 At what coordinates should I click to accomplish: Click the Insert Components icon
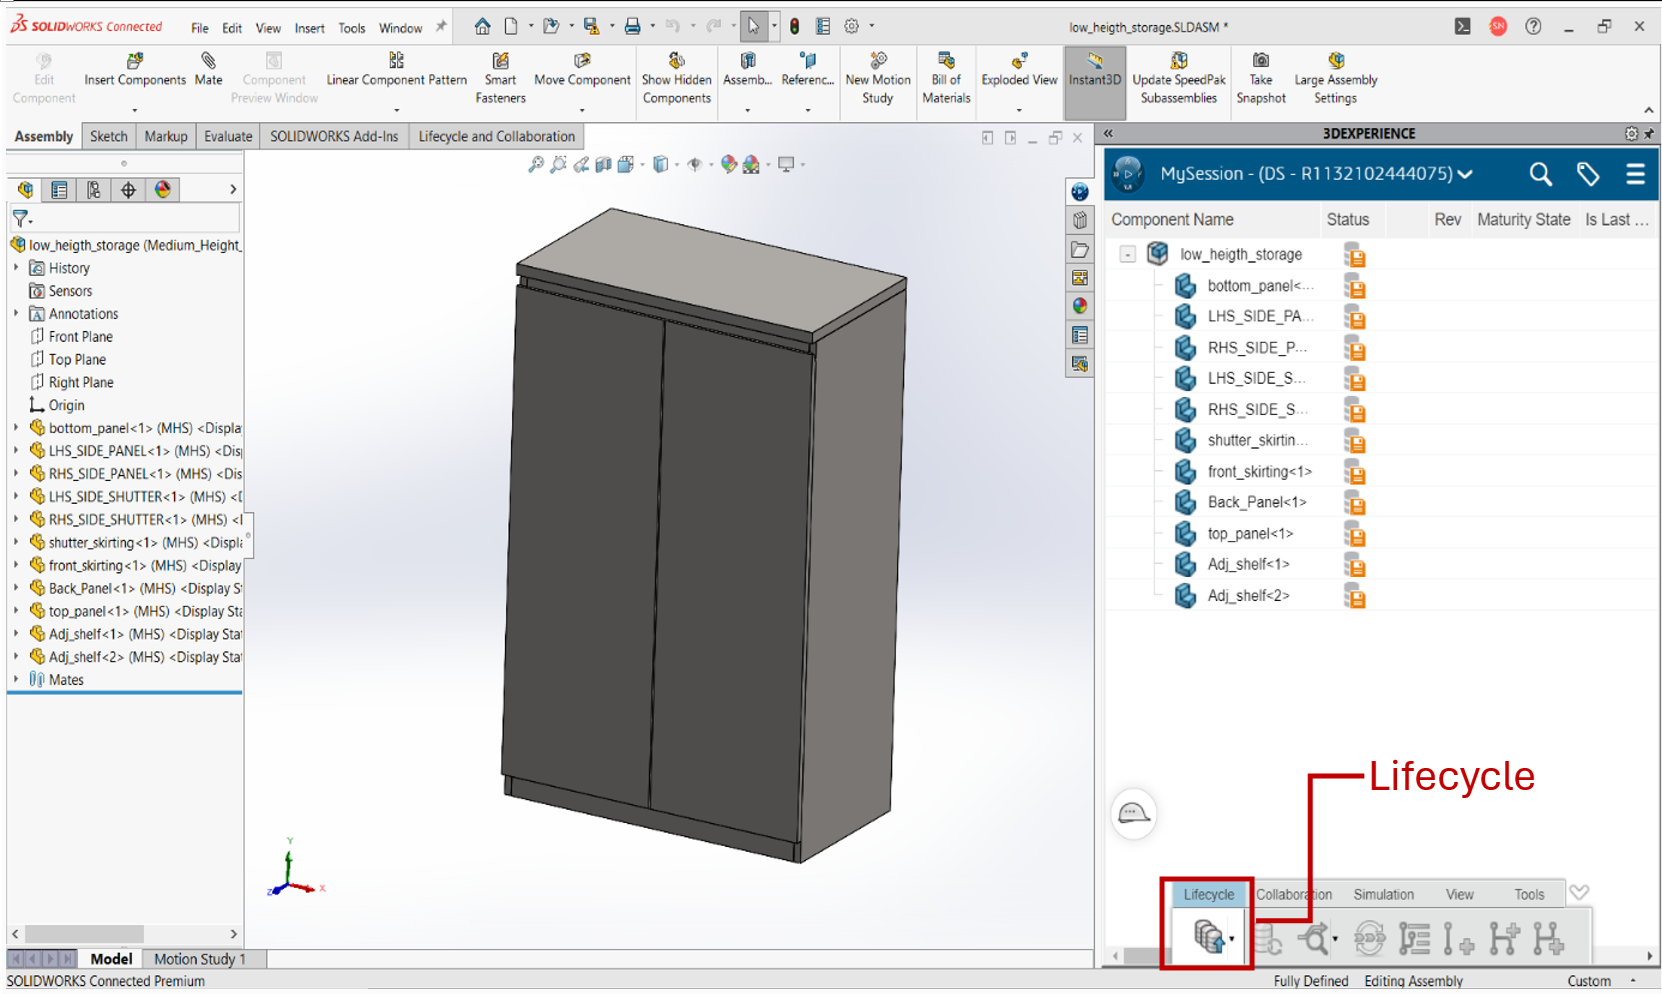tap(135, 62)
